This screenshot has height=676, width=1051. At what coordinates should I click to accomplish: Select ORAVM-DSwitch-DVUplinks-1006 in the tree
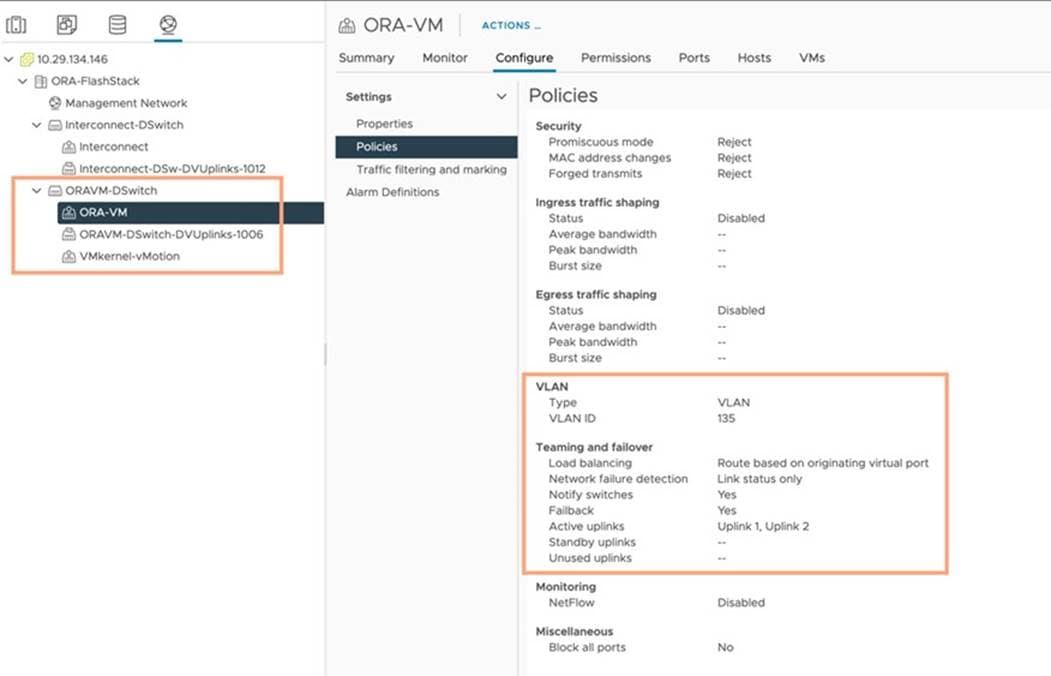[171, 234]
